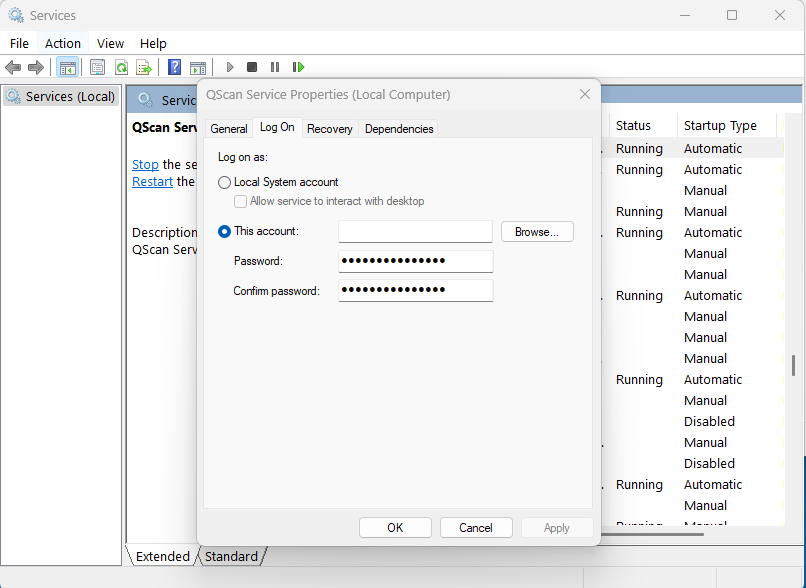Click the Forward arrow toolbar icon
The image size is (806, 588).
pos(35,67)
